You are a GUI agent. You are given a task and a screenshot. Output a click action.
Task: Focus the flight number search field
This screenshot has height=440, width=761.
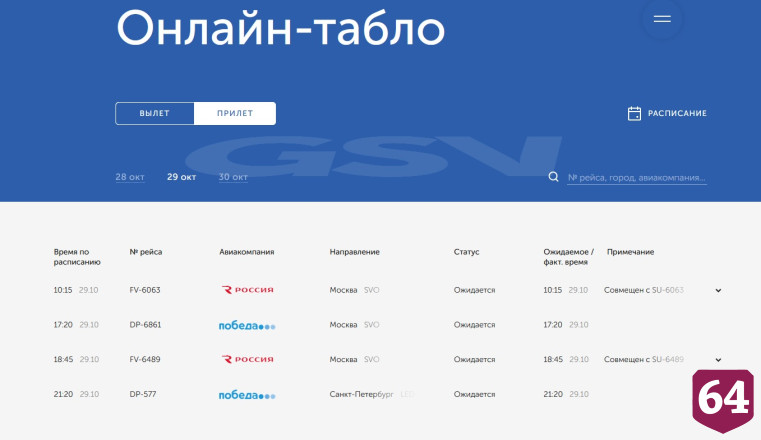637,178
